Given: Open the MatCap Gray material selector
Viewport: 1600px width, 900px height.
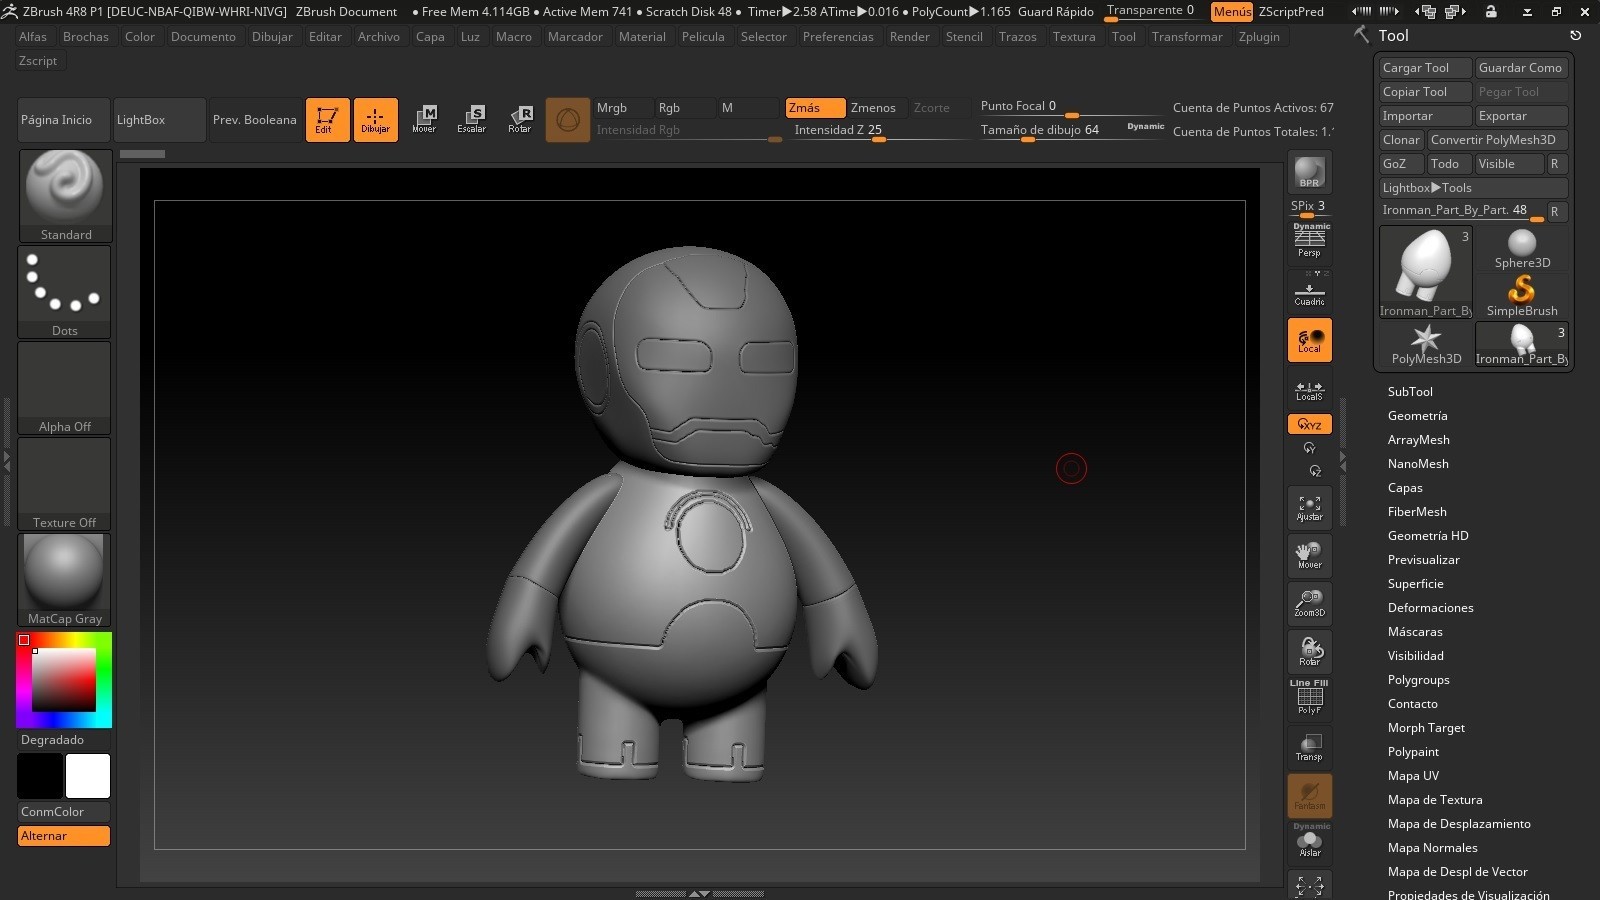Looking at the screenshot, I should [x=65, y=580].
